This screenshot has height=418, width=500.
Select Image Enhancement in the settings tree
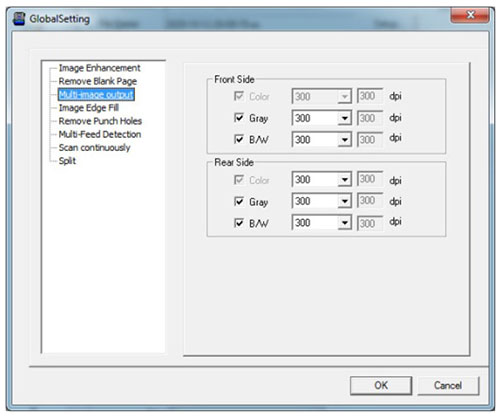tap(99, 68)
